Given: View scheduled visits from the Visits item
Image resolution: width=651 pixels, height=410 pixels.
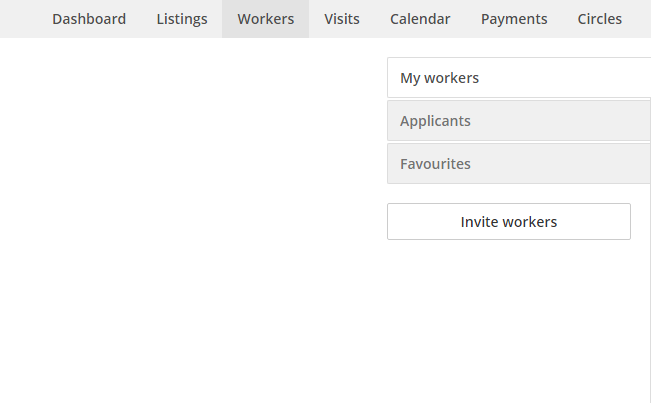Looking at the screenshot, I should (x=342, y=19).
